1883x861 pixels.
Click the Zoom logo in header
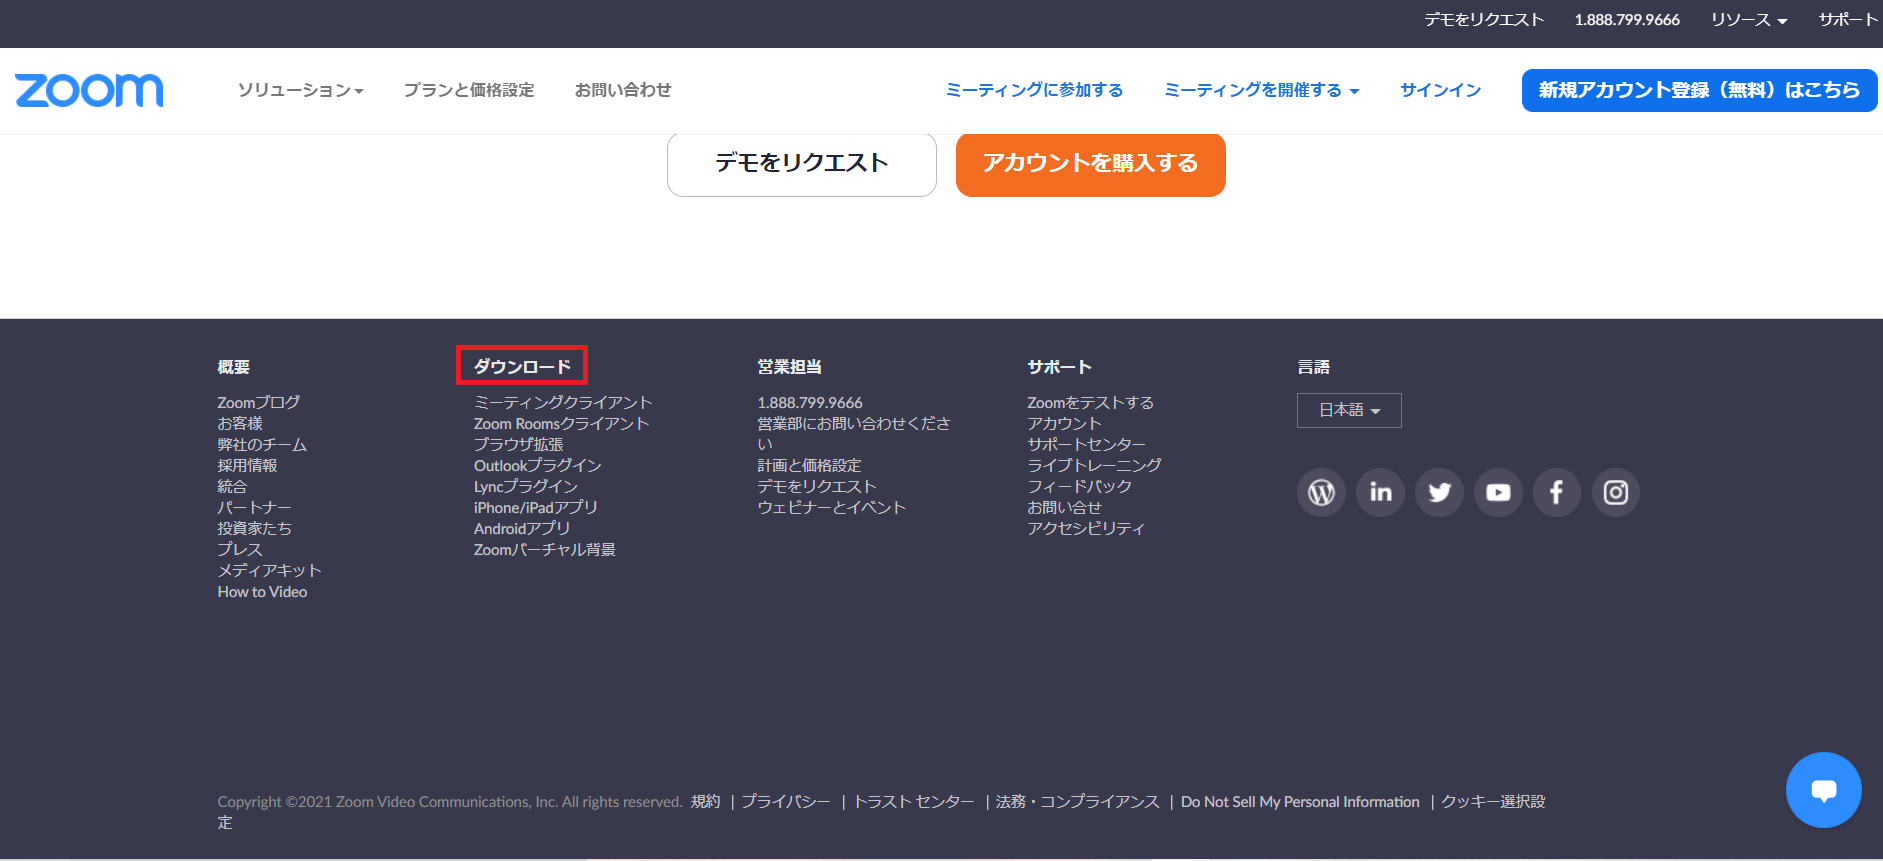coord(89,90)
